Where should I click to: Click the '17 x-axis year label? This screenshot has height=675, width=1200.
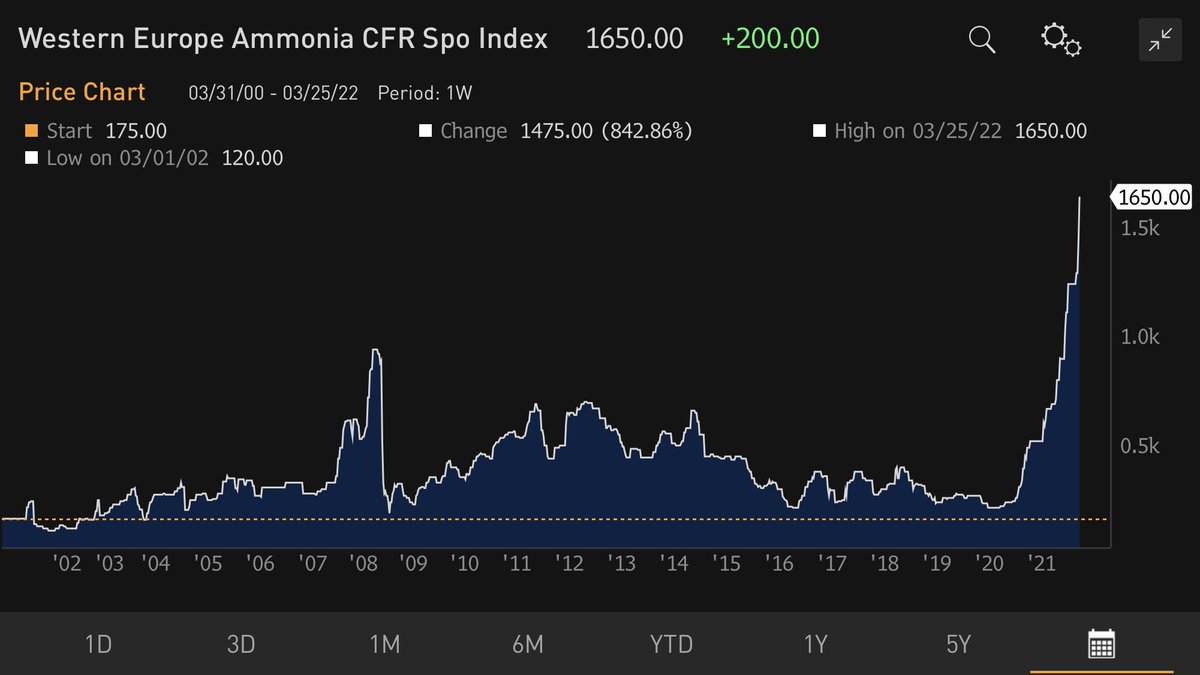832,564
